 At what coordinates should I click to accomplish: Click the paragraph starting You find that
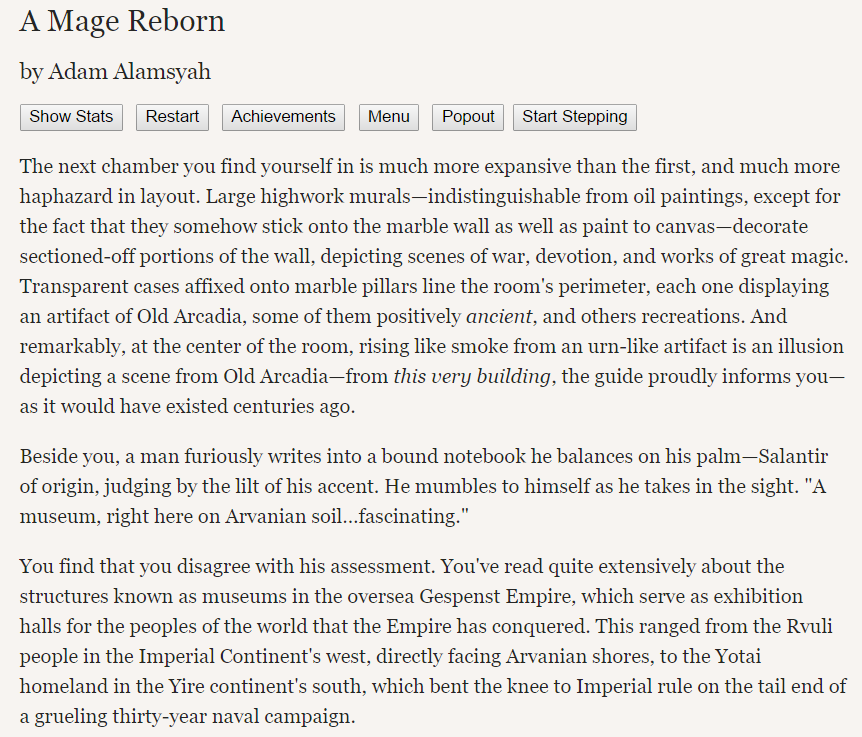pos(433,641)
